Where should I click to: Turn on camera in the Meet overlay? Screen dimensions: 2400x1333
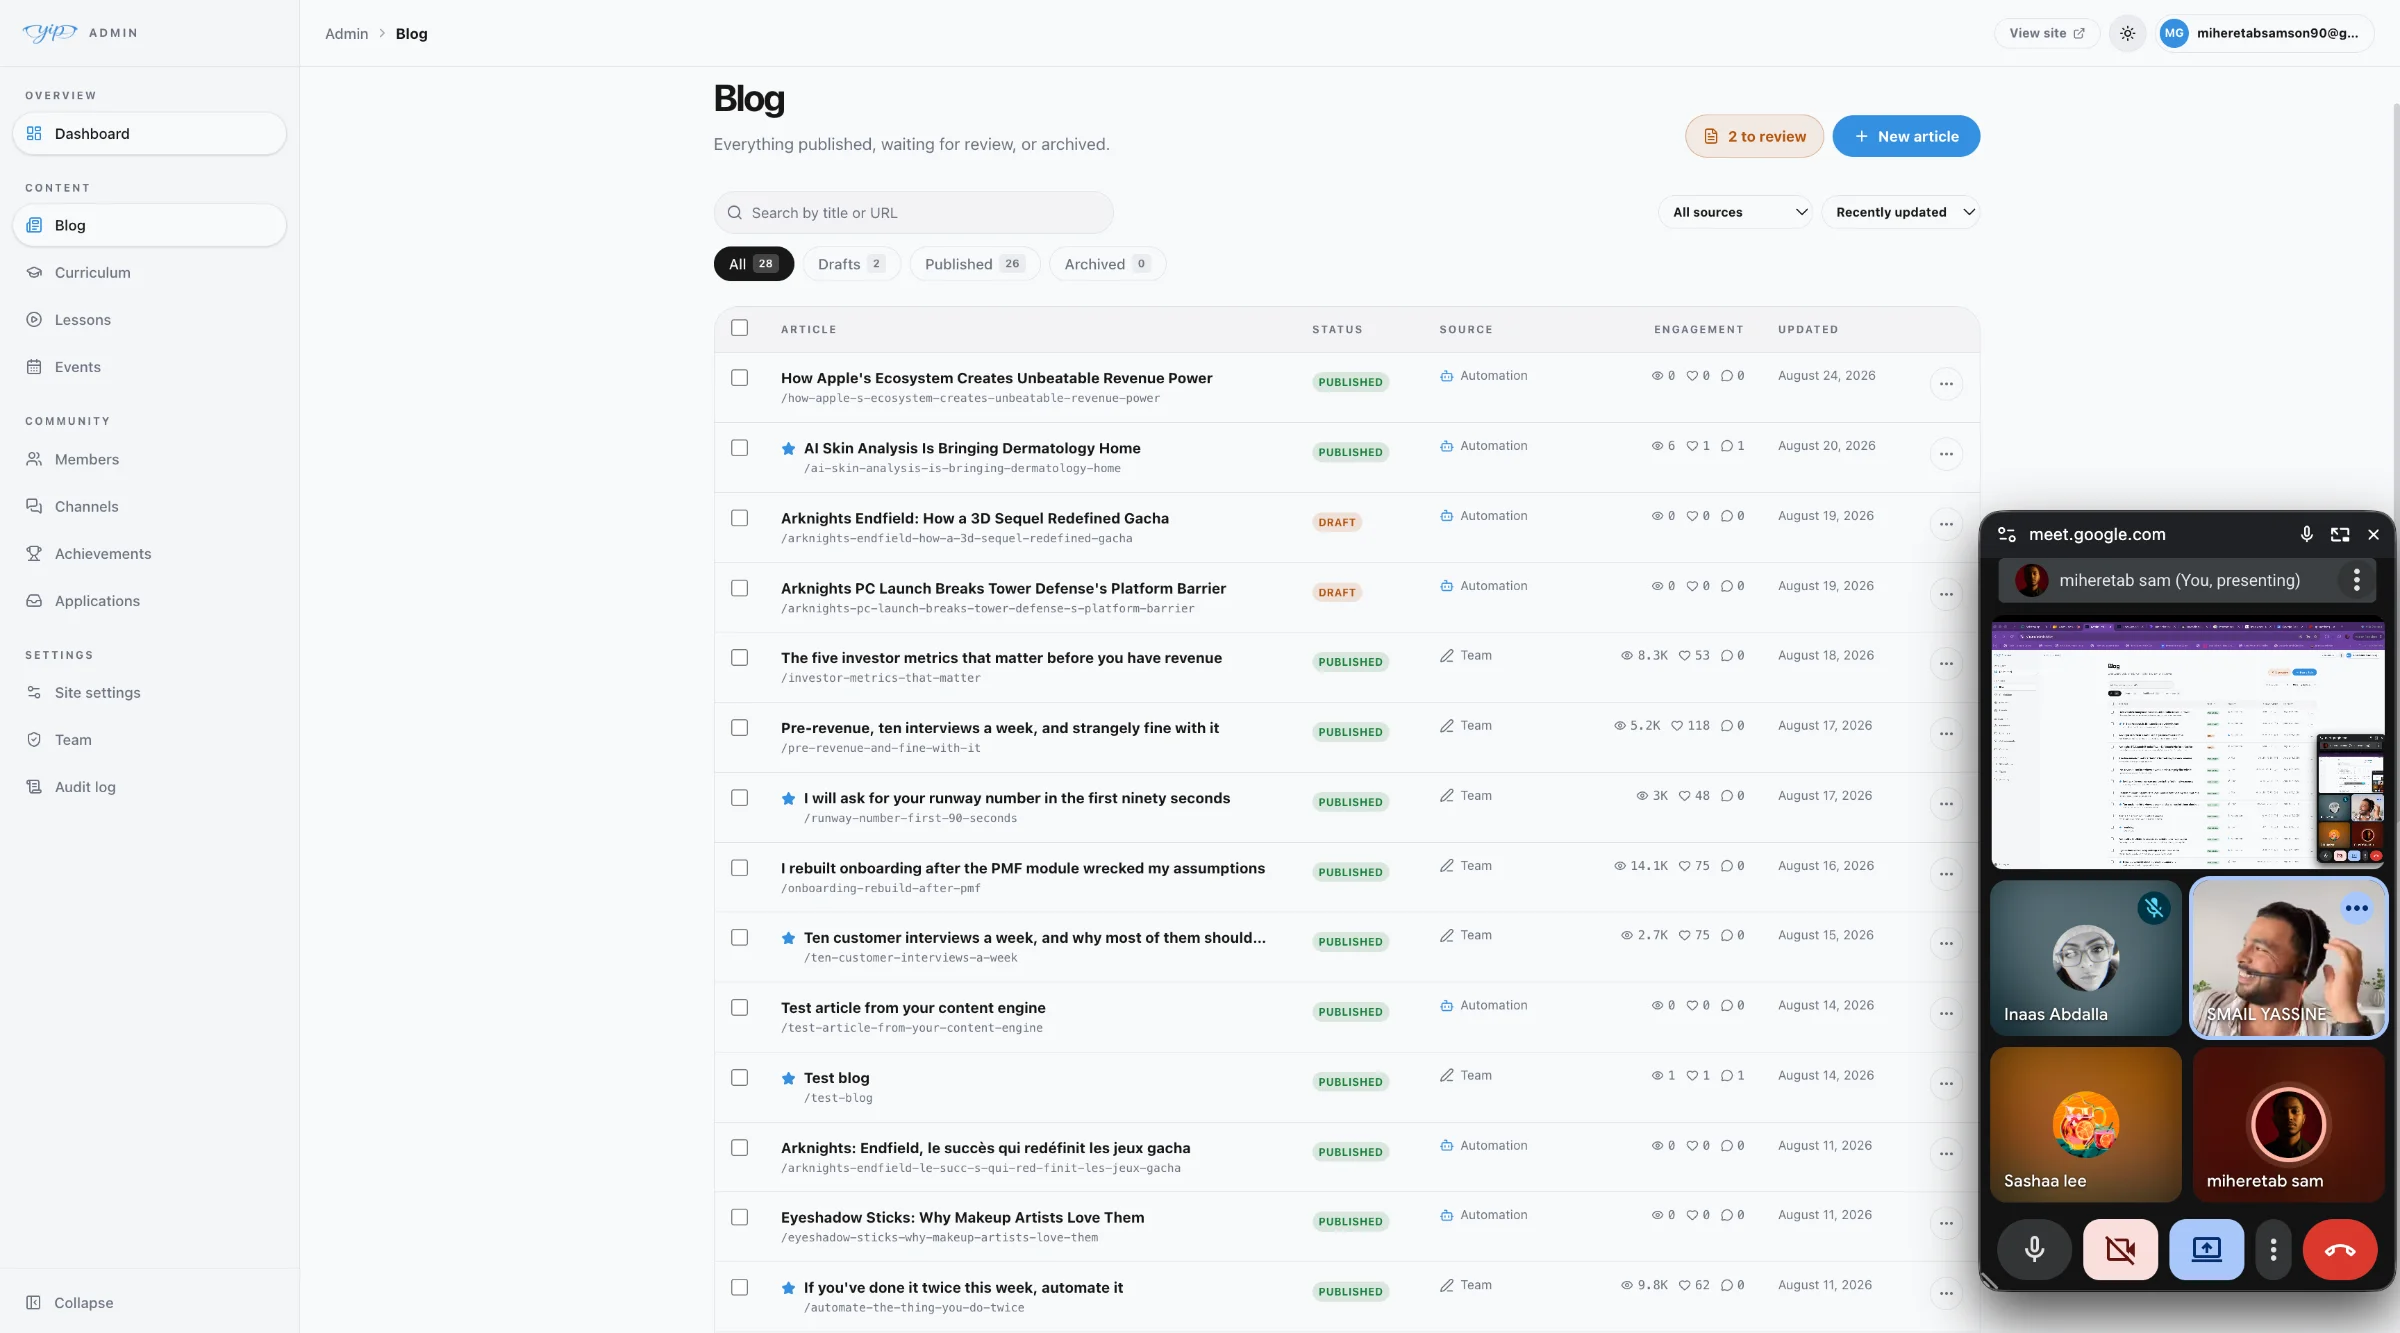tap(2120, 1249)
